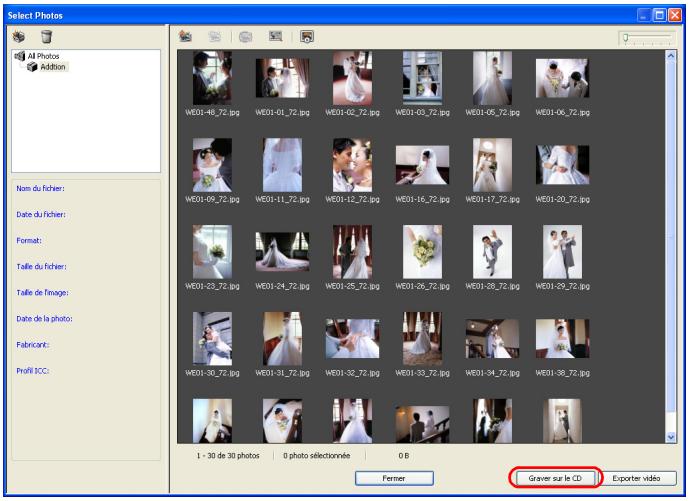Click the 'Date de la photo:' label
This screenshot has height=501, width=689.
click(x=44, y=319)
